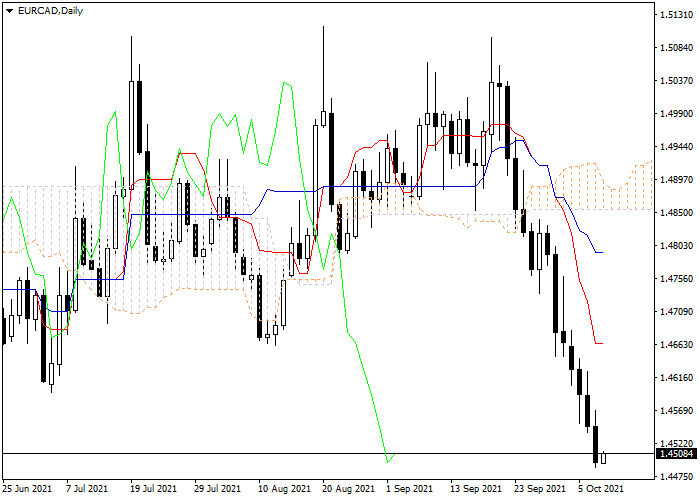Click the 1 Sep 2021 date label
This screenshot has width=700, height=500.
410,488
